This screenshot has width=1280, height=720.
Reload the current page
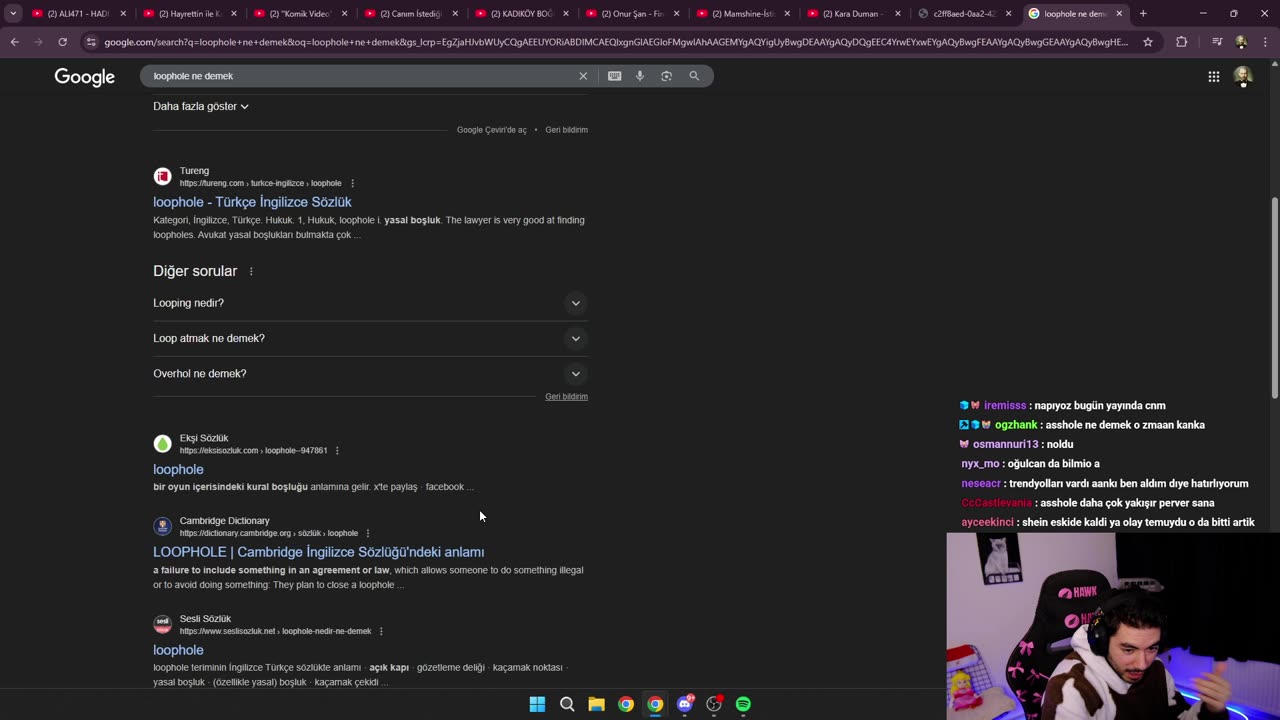[62, 42]
